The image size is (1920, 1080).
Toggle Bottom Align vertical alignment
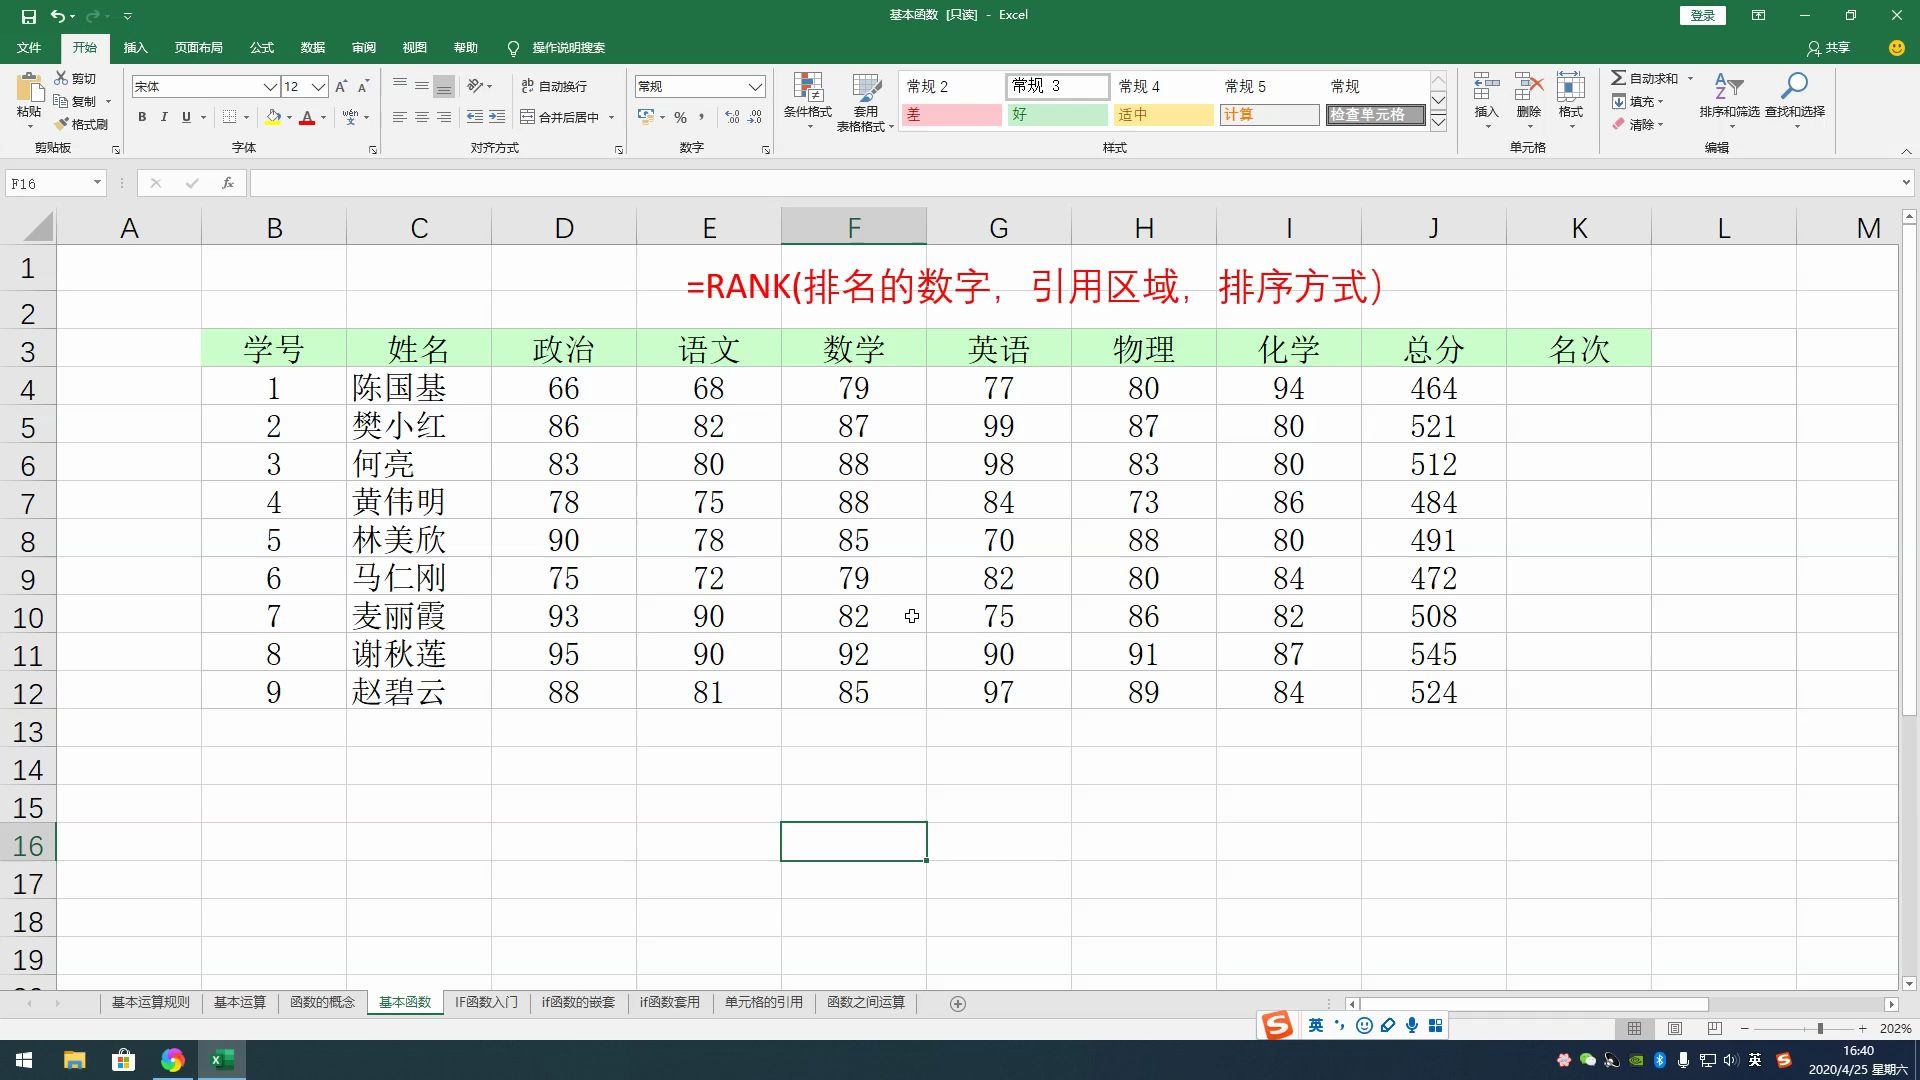[x=444, y=86]
